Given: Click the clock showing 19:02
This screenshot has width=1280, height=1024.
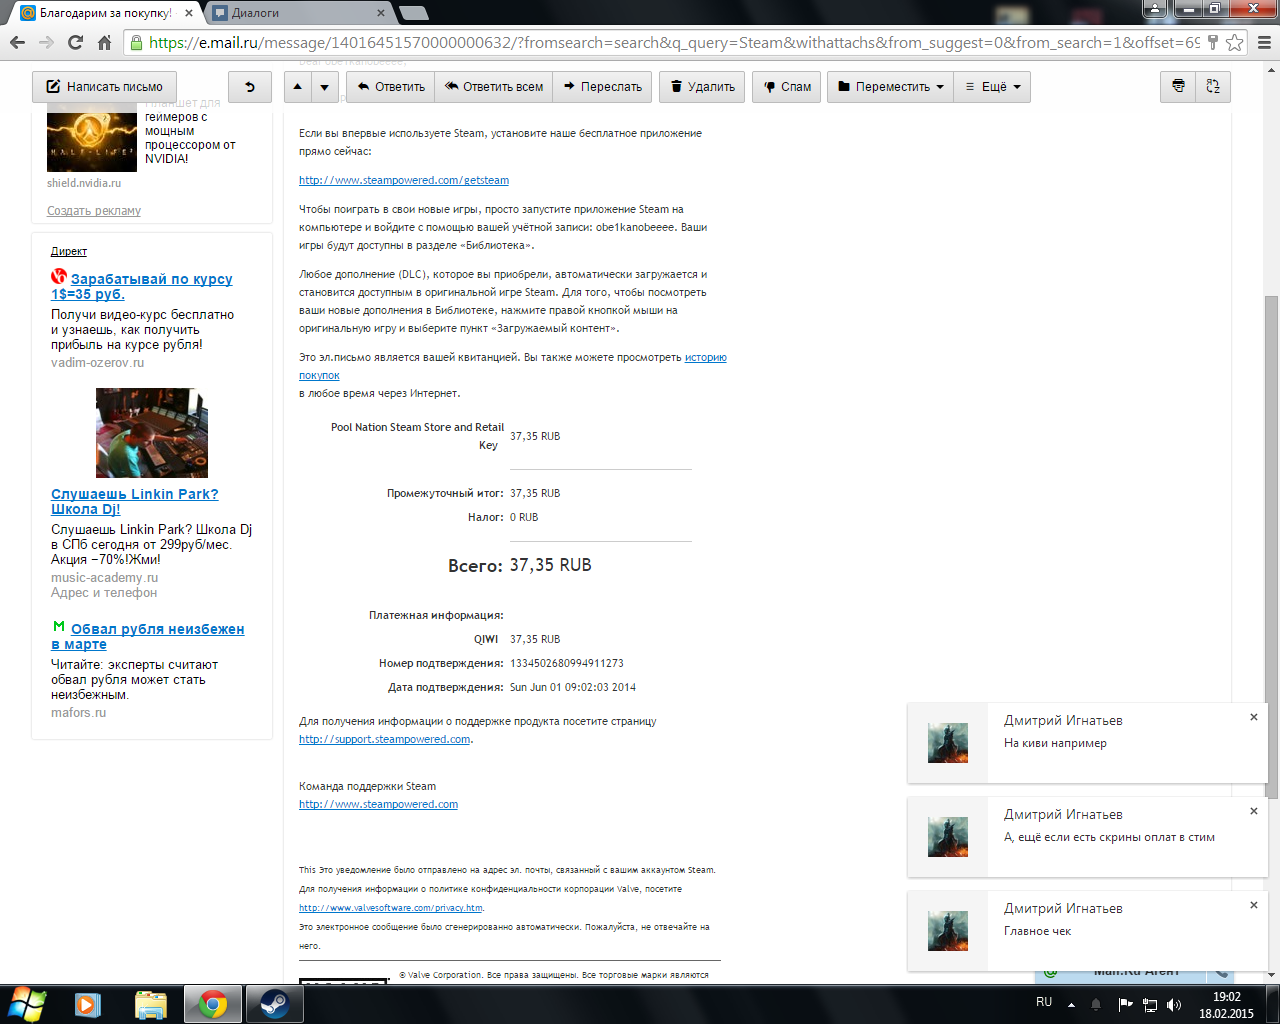Looking at the screenshot, I should [x=1226, y=996].
